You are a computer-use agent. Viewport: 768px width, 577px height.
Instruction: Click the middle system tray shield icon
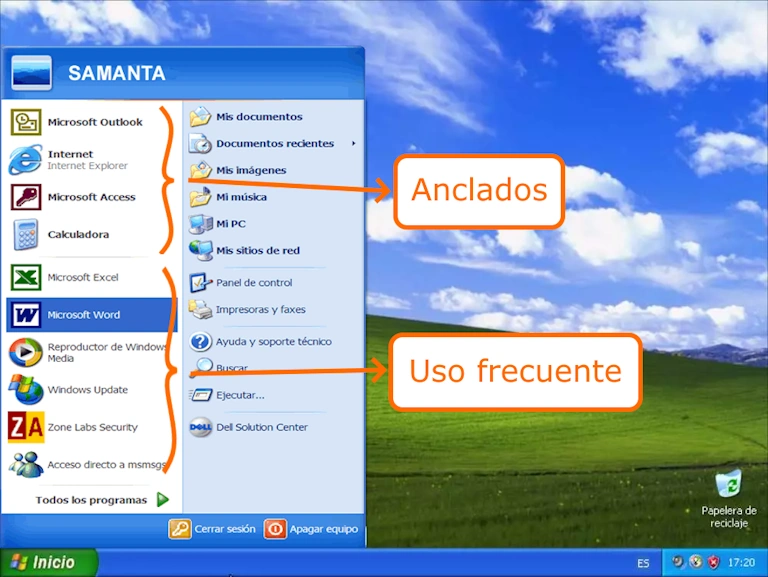point(696,561)
